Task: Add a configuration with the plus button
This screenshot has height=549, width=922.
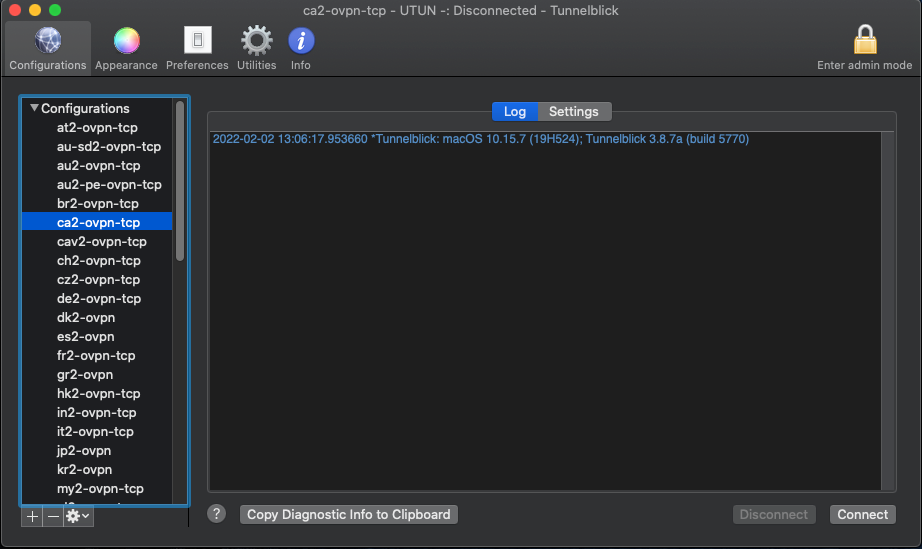Action: (32, 516)
